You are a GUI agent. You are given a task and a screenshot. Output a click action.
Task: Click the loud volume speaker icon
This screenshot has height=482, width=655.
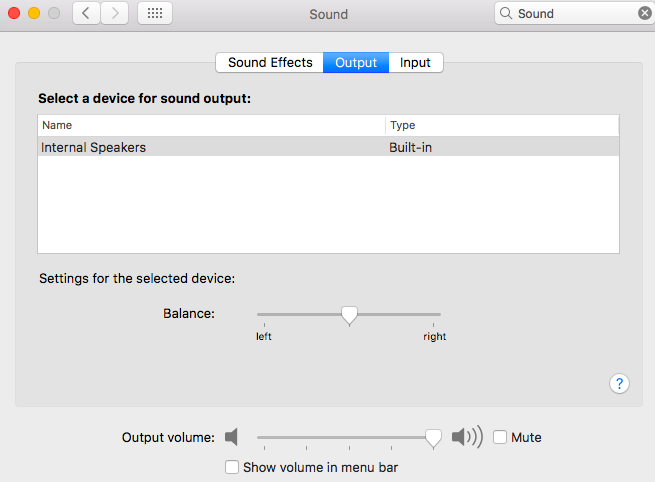coord(467,437)
